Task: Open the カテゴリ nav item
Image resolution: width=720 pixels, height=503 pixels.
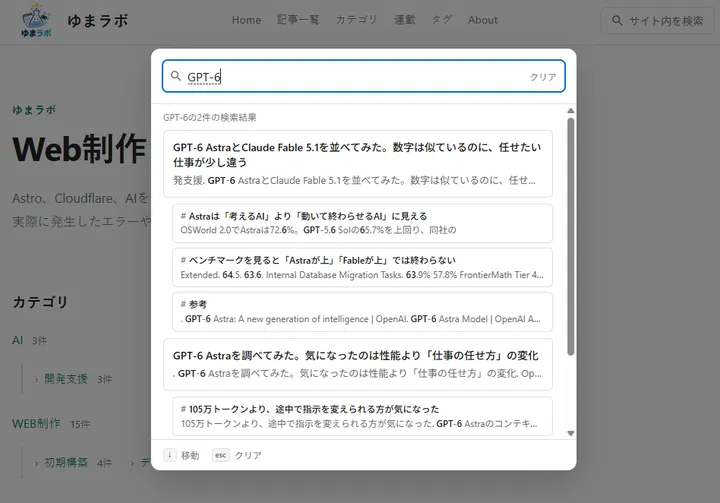Action: (356, 20)
